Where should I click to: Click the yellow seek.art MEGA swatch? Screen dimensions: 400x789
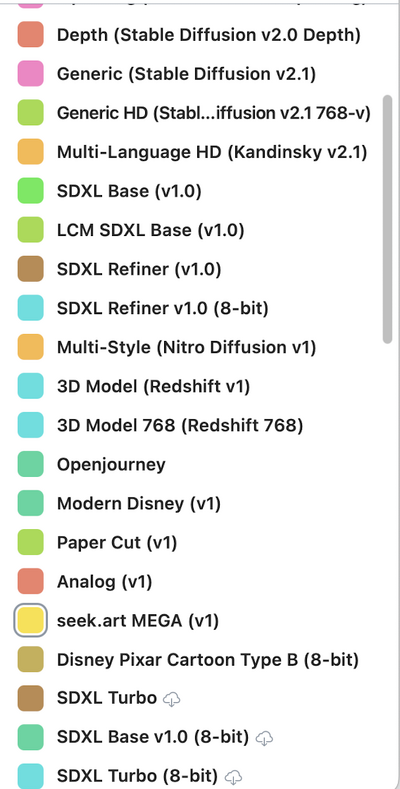pyautogui.click(x=31, y=620)
